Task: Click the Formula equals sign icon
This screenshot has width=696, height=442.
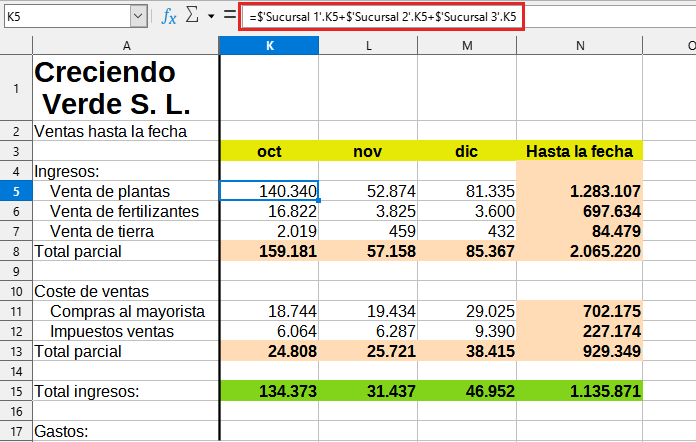Action: (229, 15)
